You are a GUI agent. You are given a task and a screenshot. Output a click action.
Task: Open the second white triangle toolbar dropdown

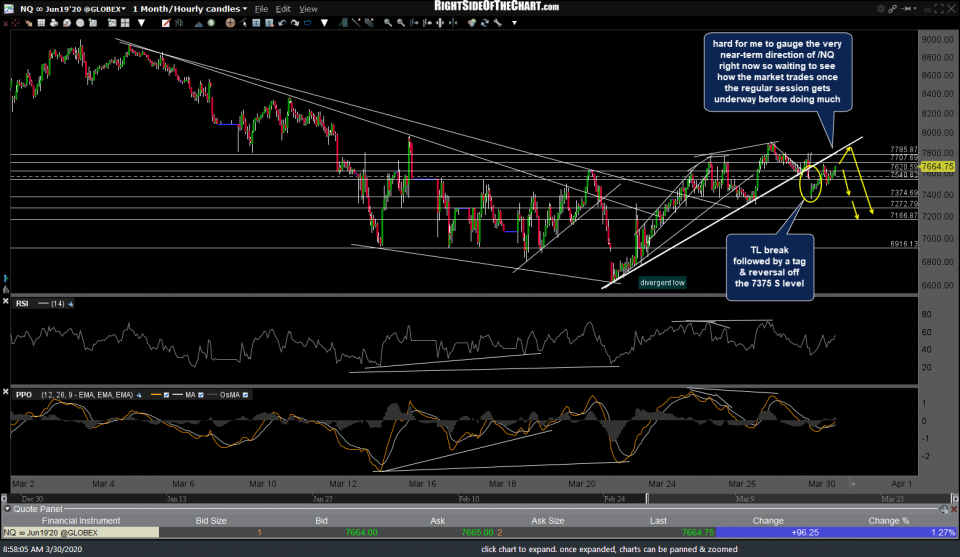point(324,23)
